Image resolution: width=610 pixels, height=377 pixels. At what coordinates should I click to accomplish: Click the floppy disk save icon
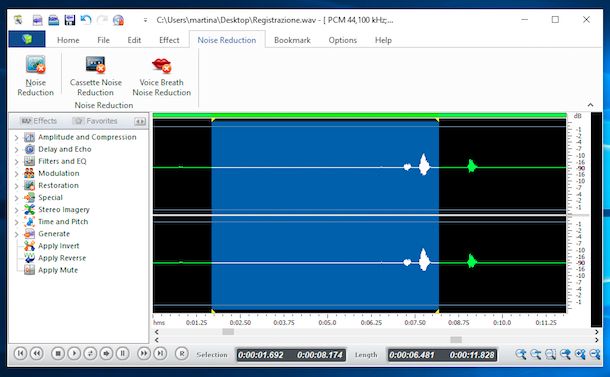[70, 19]
